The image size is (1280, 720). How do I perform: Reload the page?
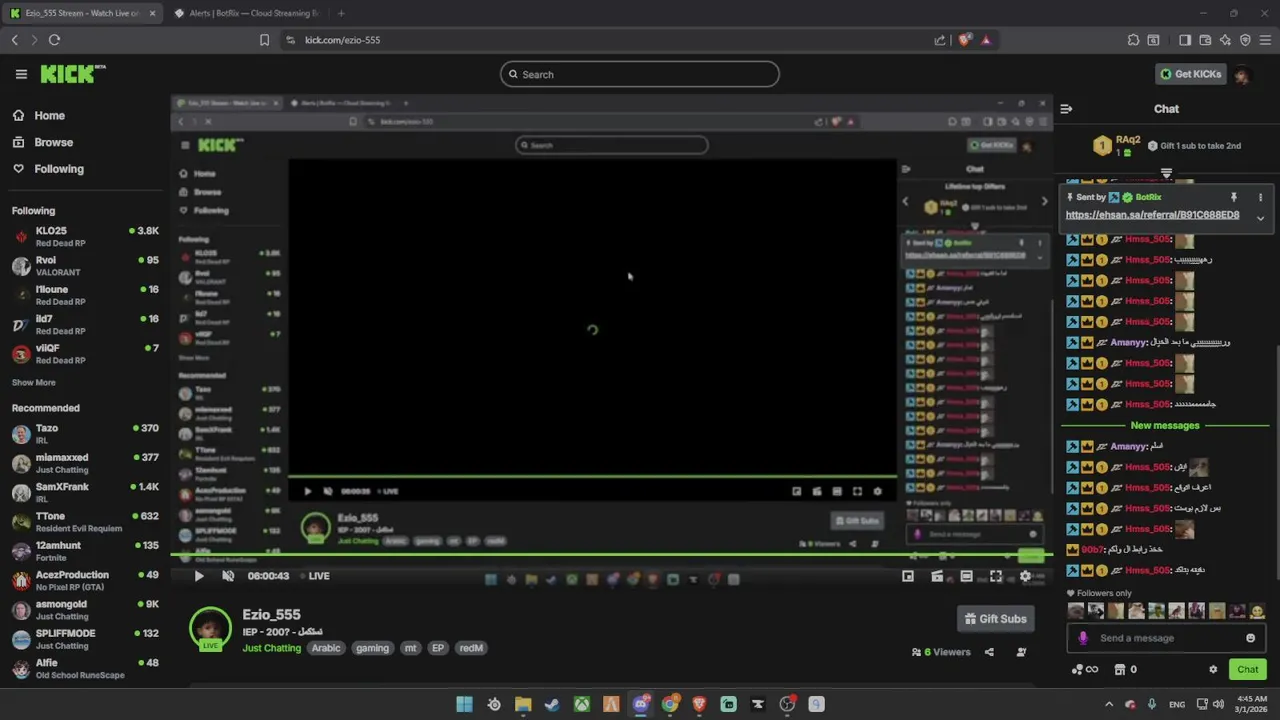[54, 40]
